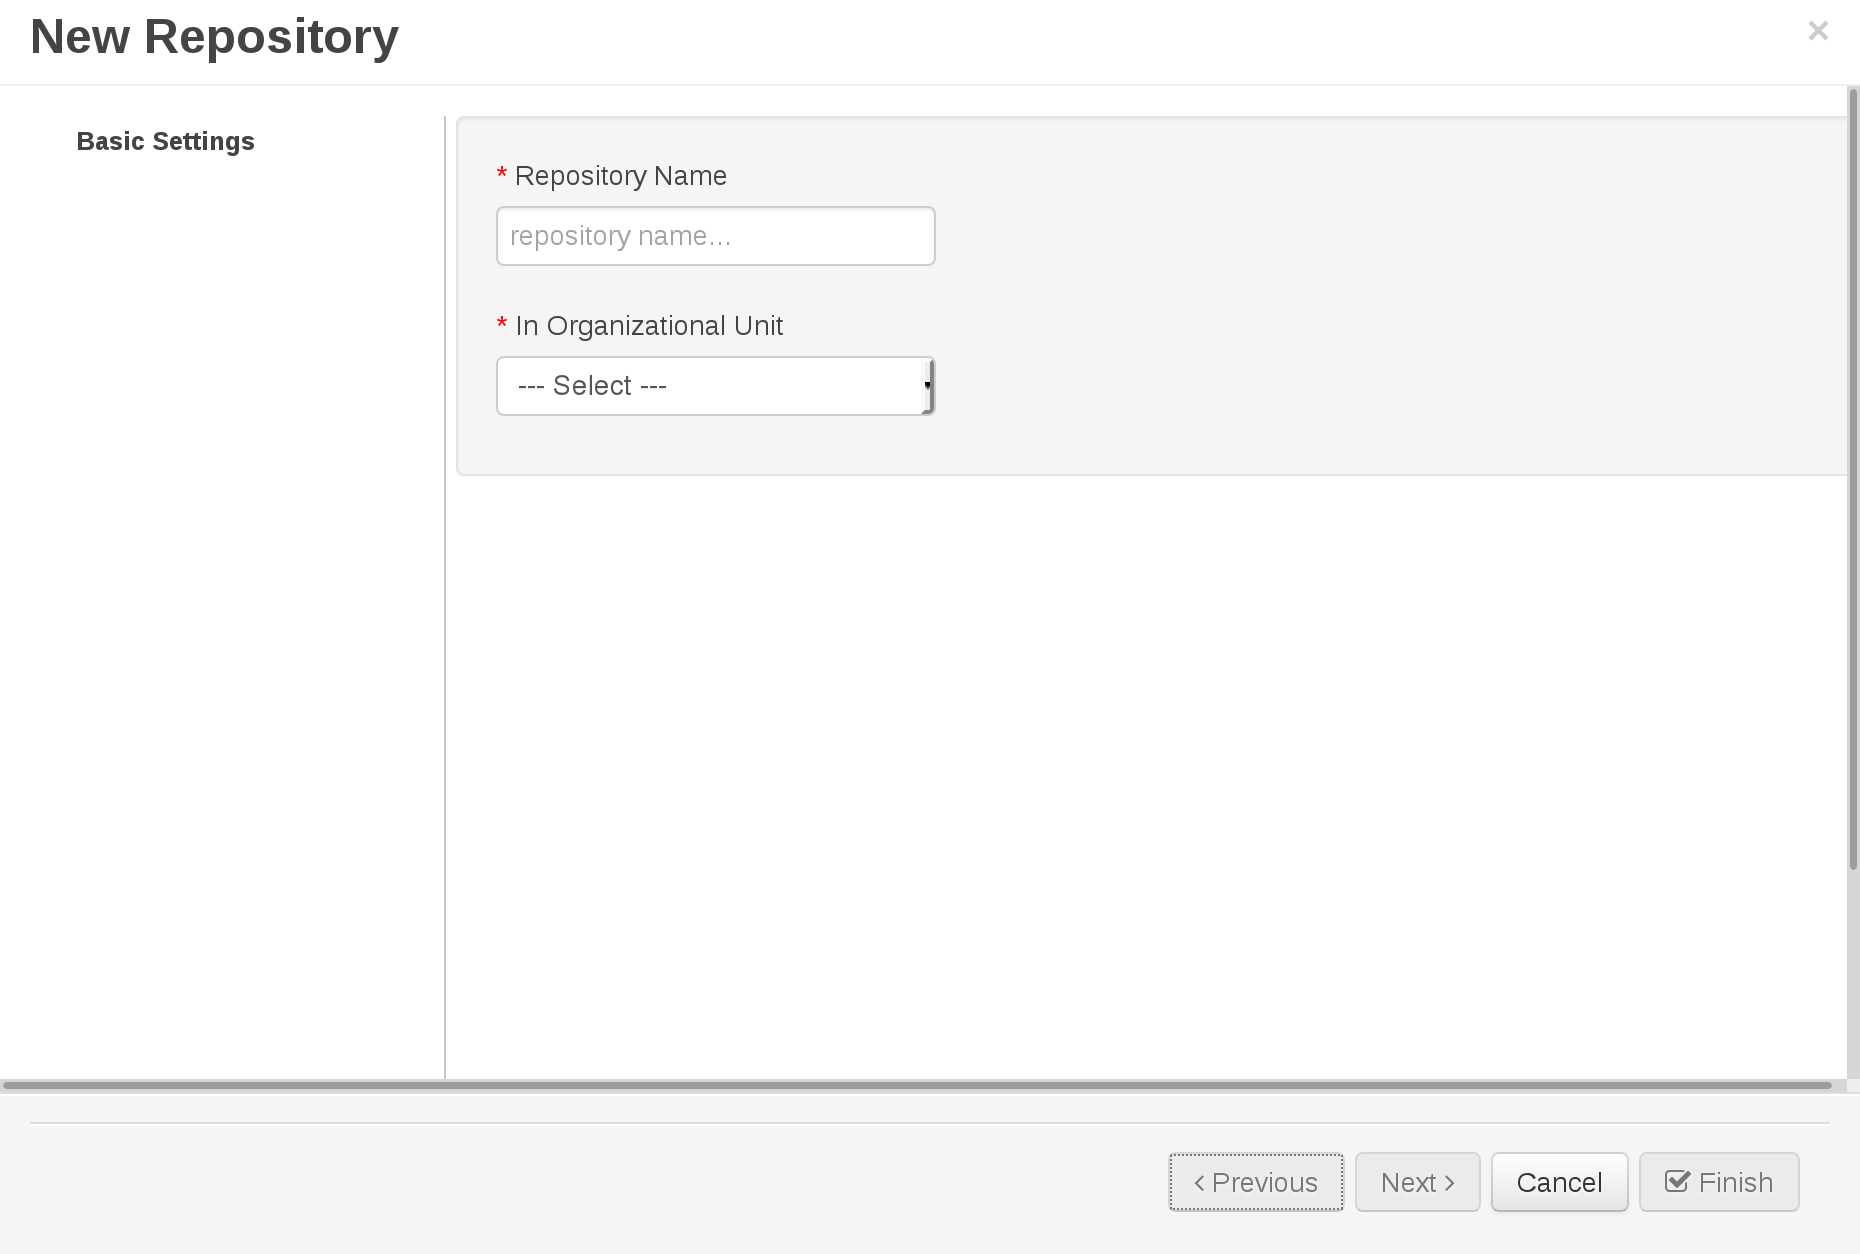Click the vertical scrollbar of the dialog
This screenshot has width=1860, height=1254.
click(1853, 480)
